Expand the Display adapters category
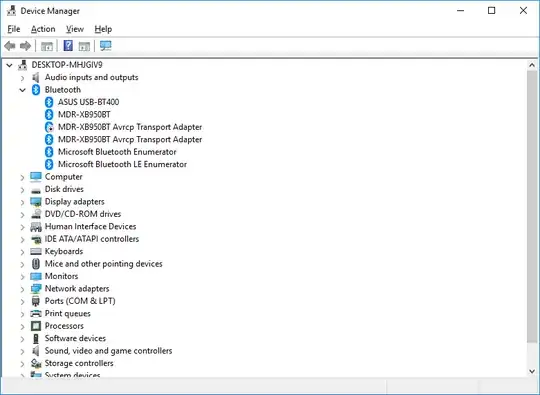The image size is (540, 395). tap(22, 202)
